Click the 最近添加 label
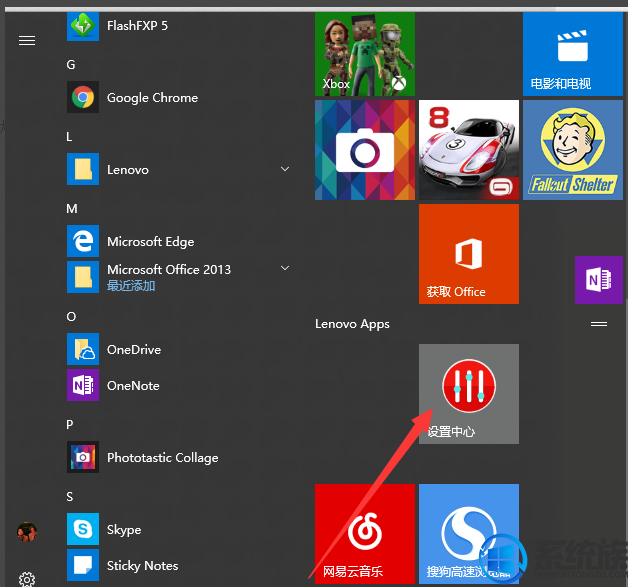628x587 pixels. tap(131, 285)
